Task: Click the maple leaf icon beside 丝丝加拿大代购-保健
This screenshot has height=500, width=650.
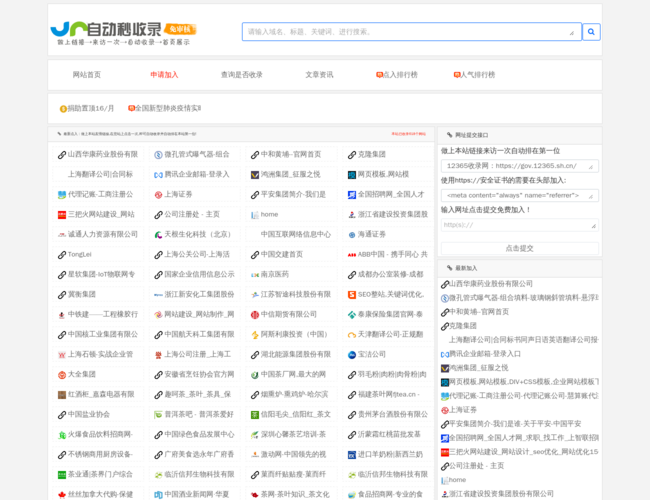Action: point(61,495)
